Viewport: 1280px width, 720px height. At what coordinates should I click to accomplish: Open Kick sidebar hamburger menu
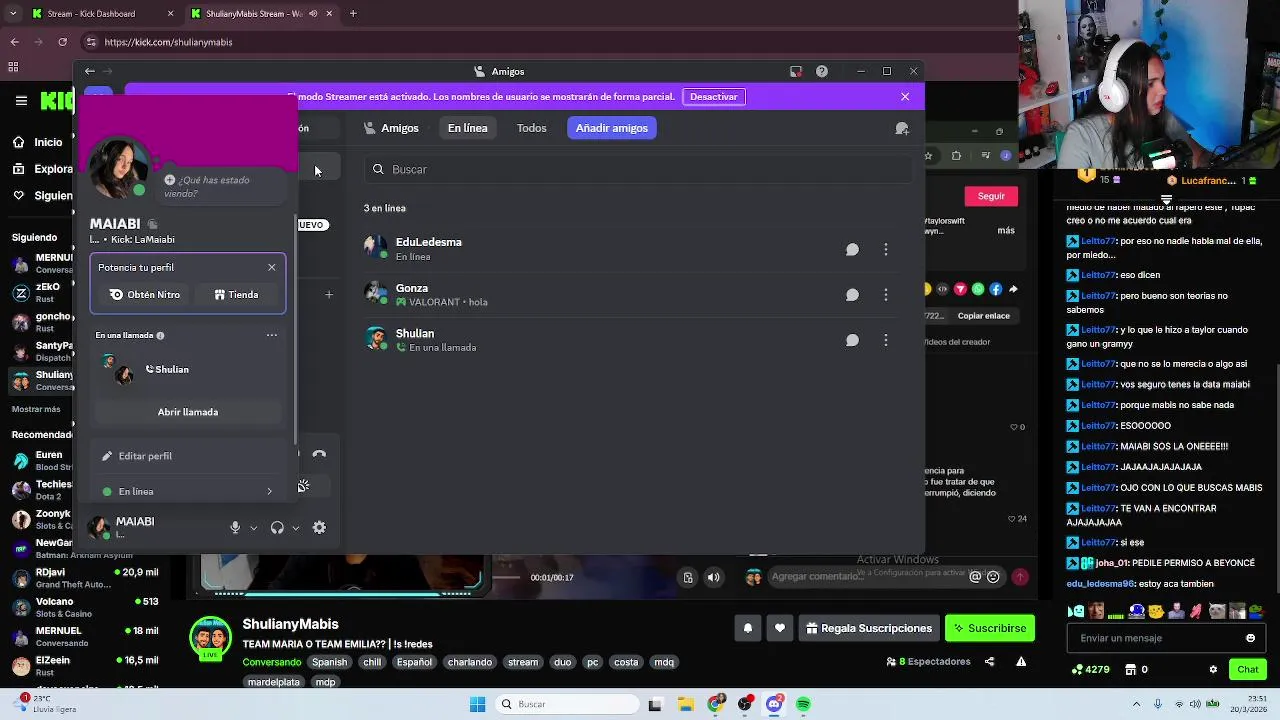click(x=21, y=101)
